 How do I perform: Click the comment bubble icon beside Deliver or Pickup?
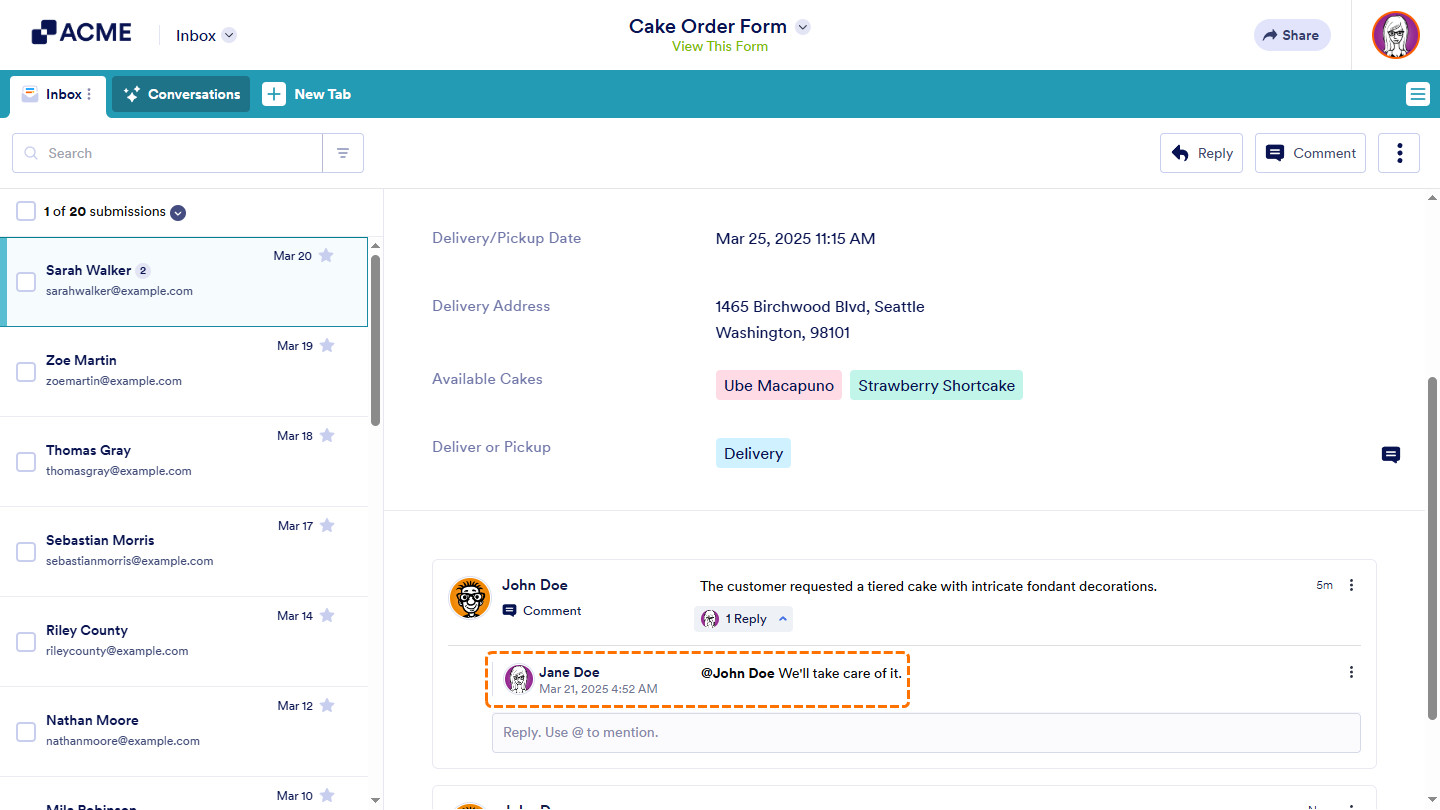tap(1390, 455)
